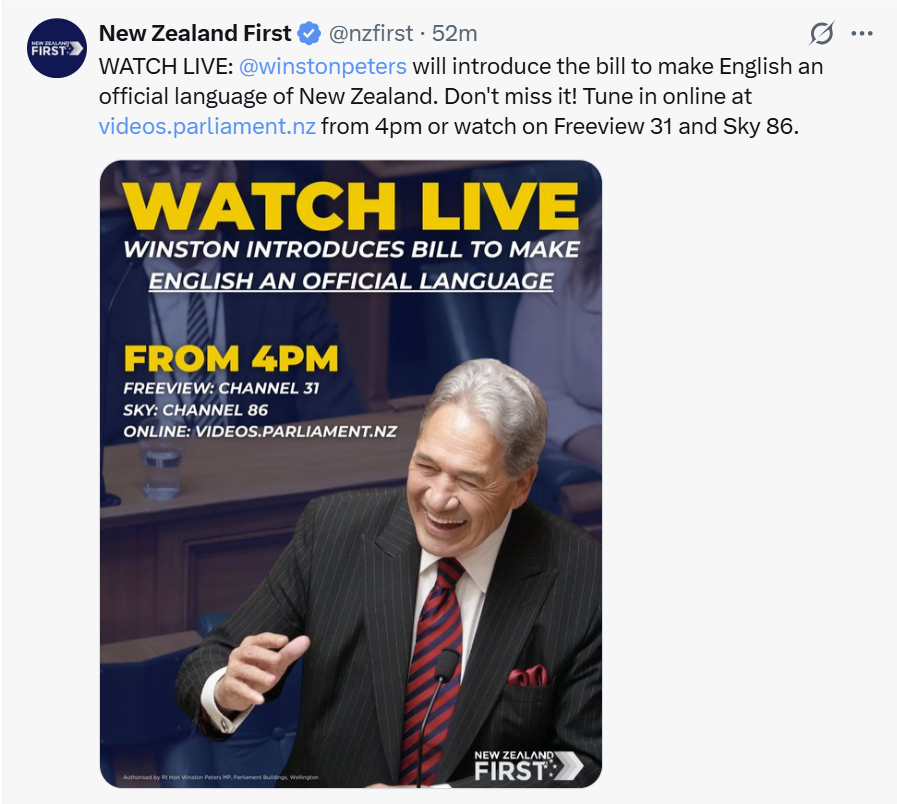Follow the @winstonpeters mention link

click(323, 66)
